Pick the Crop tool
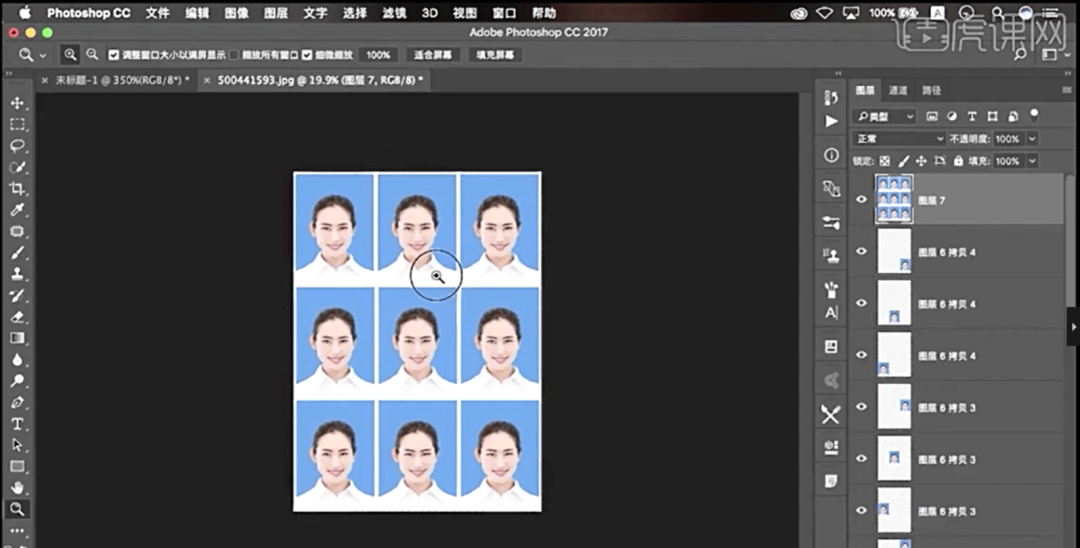This screenshot has height=548, width=1080. point(18,188)
